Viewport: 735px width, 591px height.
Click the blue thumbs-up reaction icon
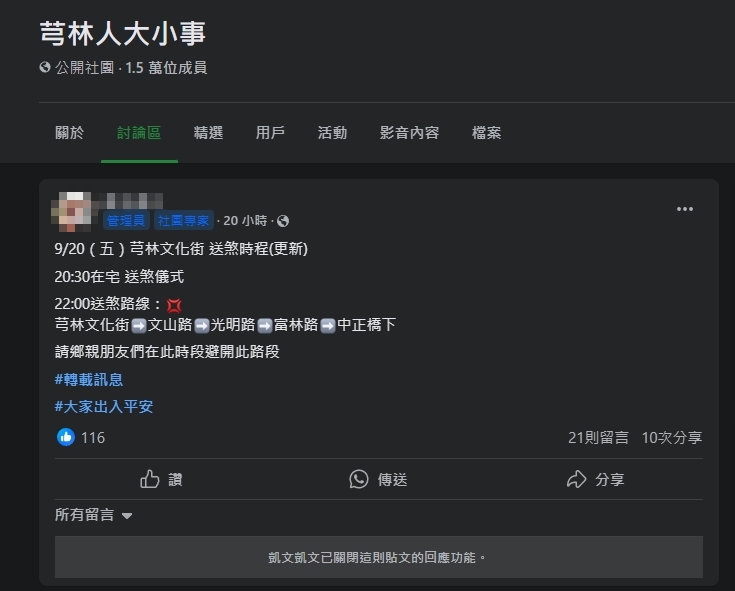click(x=66, y=437)
